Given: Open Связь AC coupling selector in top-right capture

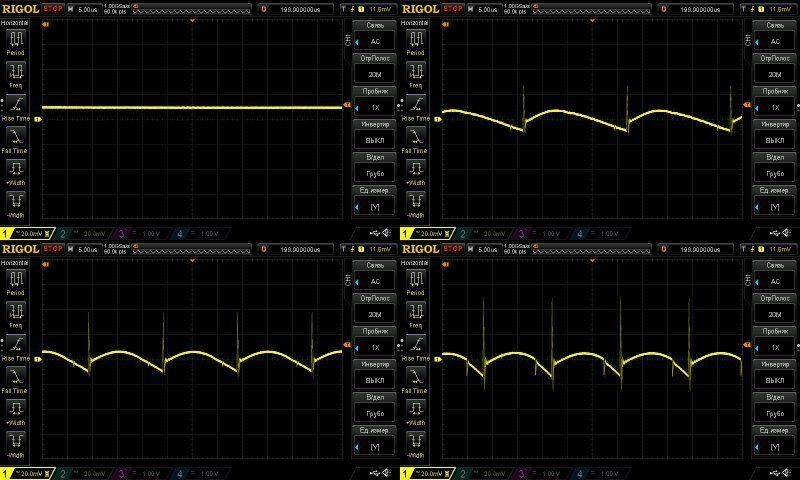Looking at the screenshot, I should pos(775,35).
